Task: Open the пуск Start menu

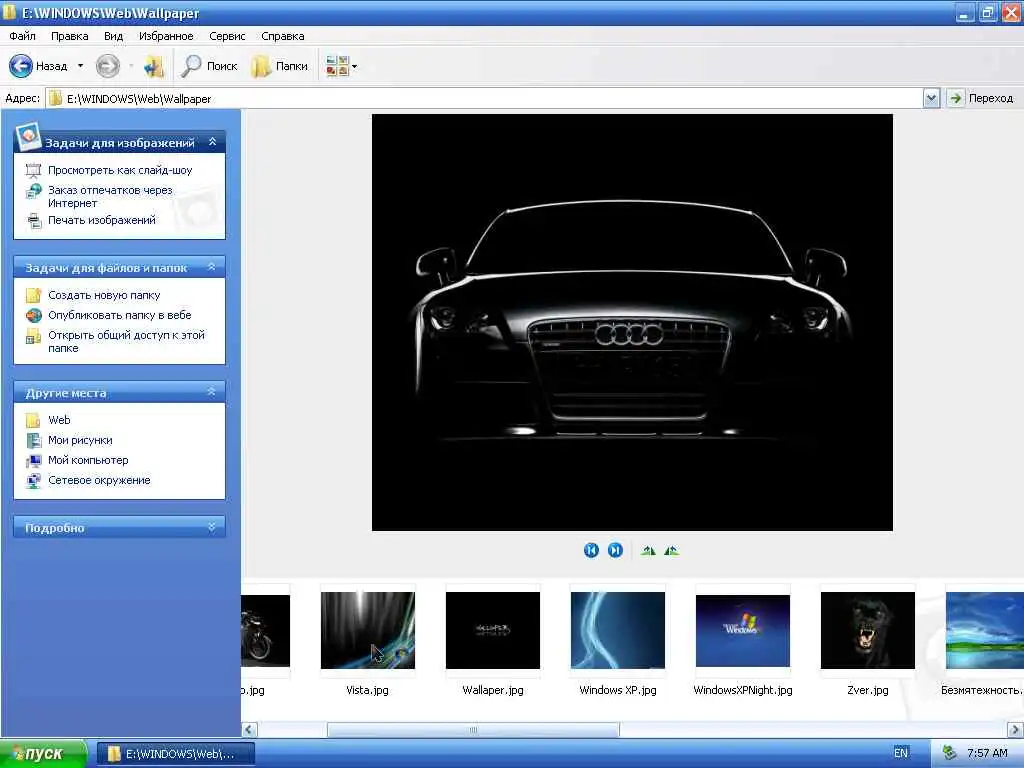Action: [43, 754]
